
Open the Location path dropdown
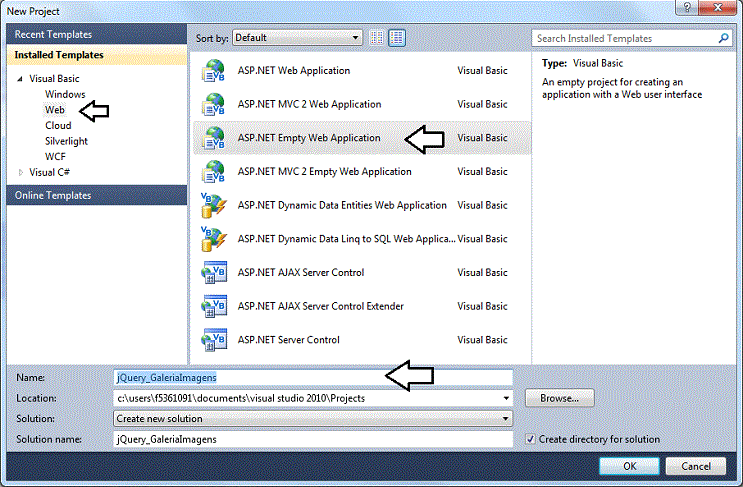coord(506,398)
